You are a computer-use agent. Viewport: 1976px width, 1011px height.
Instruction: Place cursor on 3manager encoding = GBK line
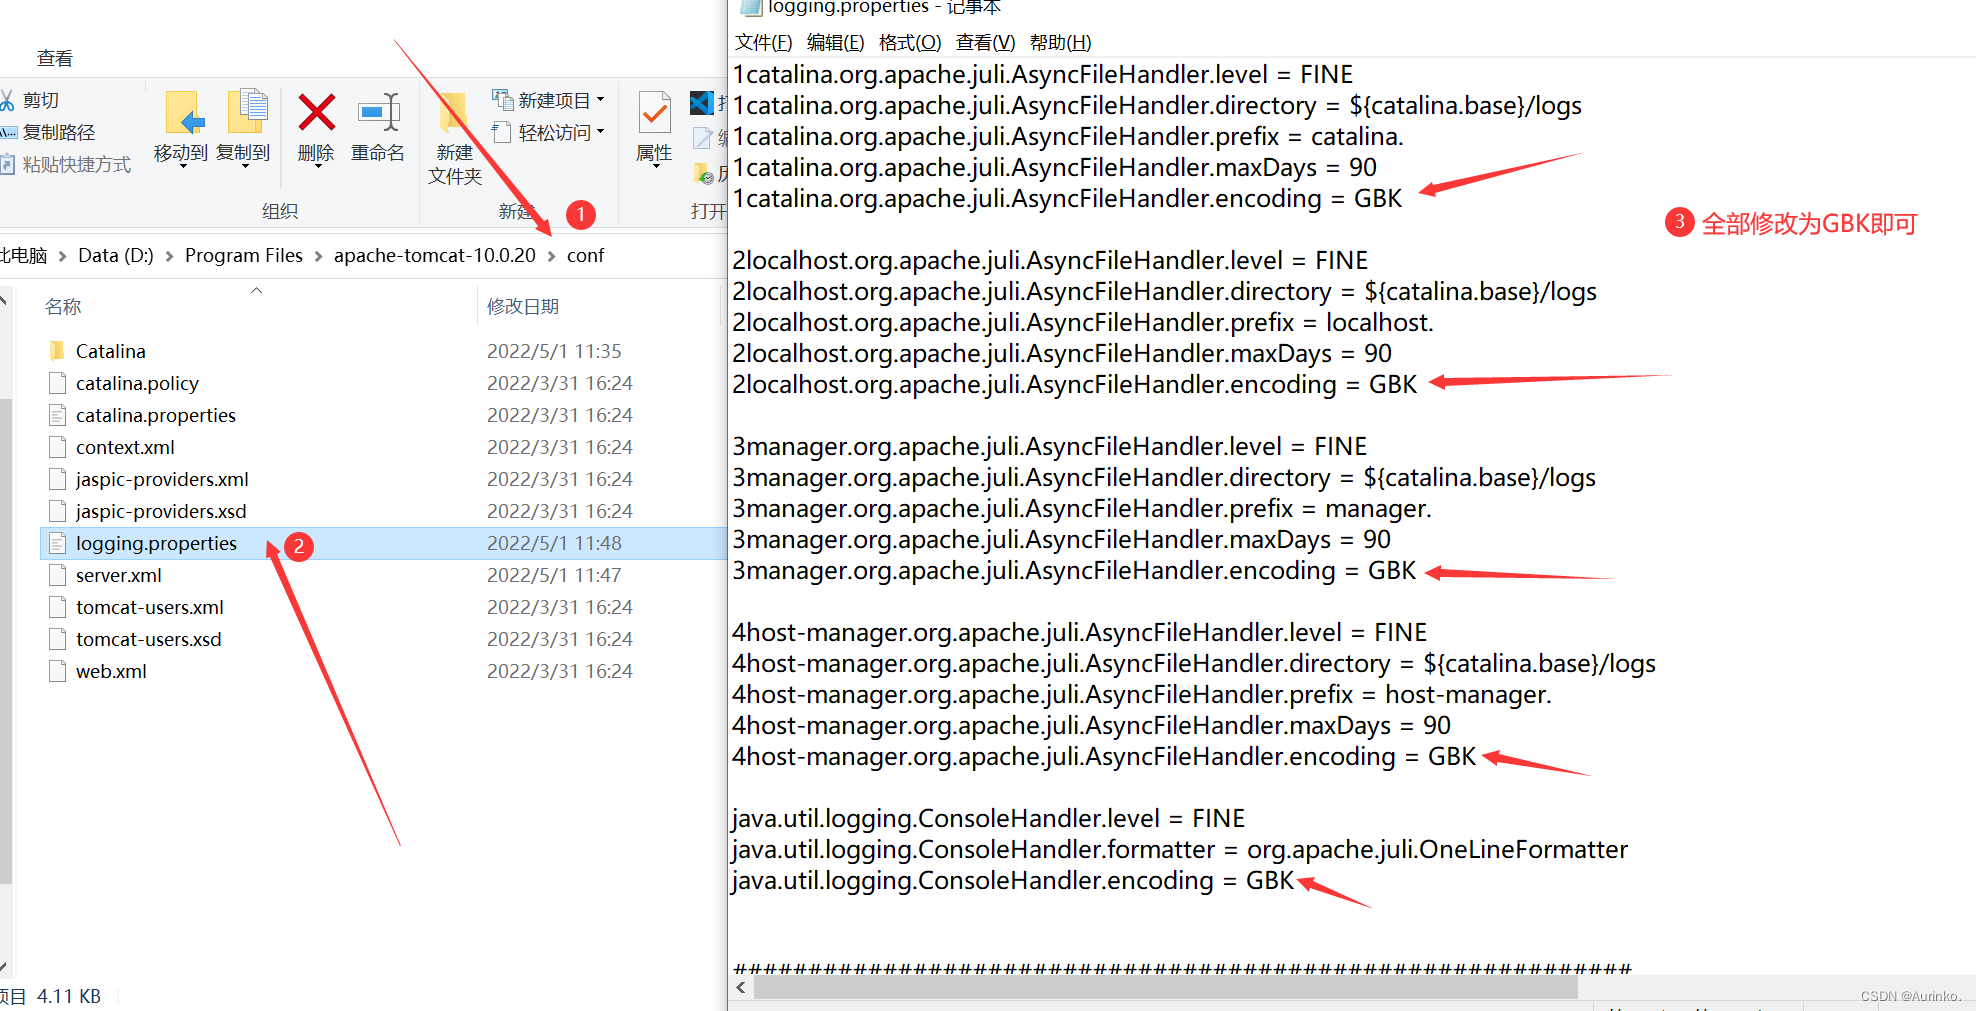point(1074,570)
